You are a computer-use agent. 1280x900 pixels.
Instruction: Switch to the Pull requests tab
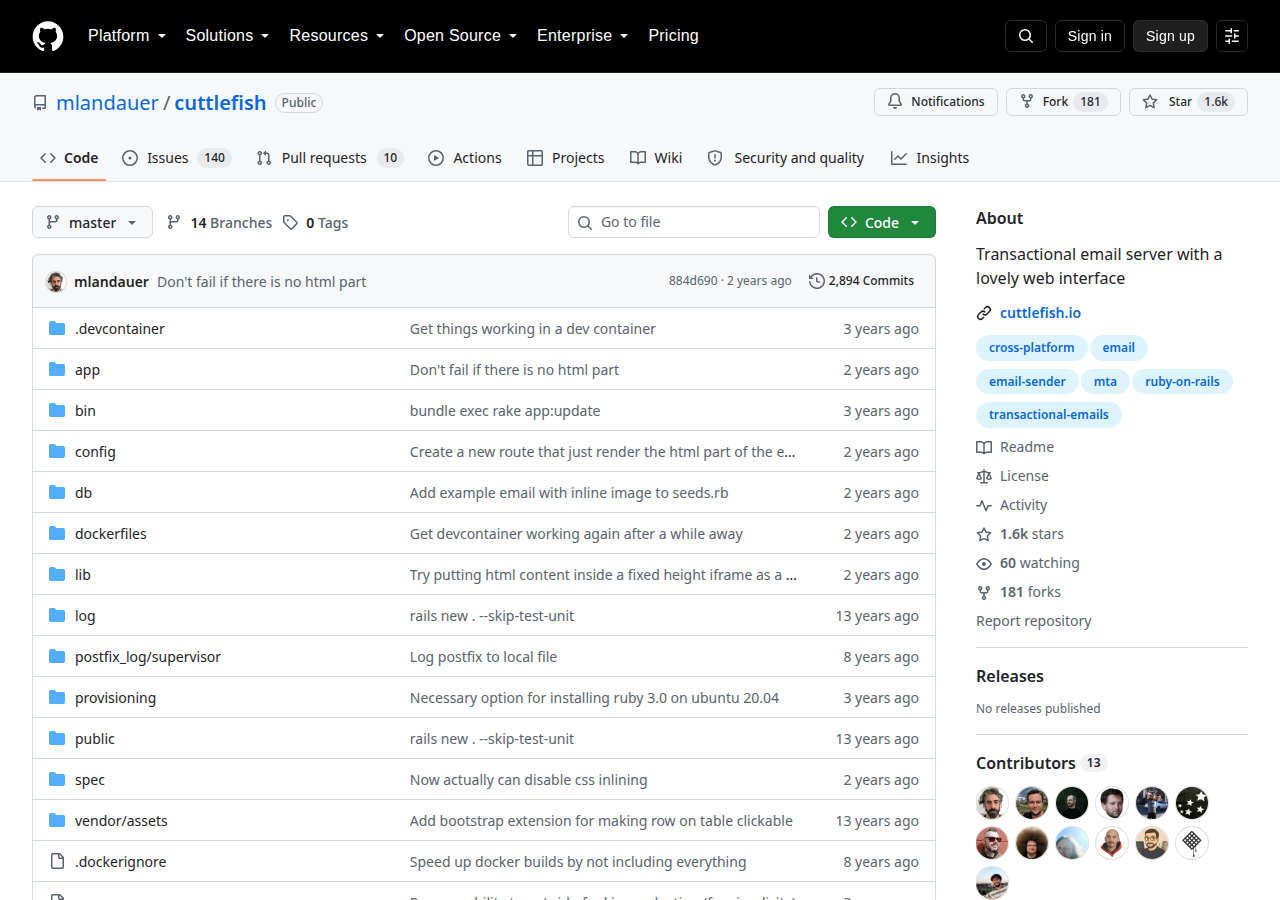click(328, 158)
